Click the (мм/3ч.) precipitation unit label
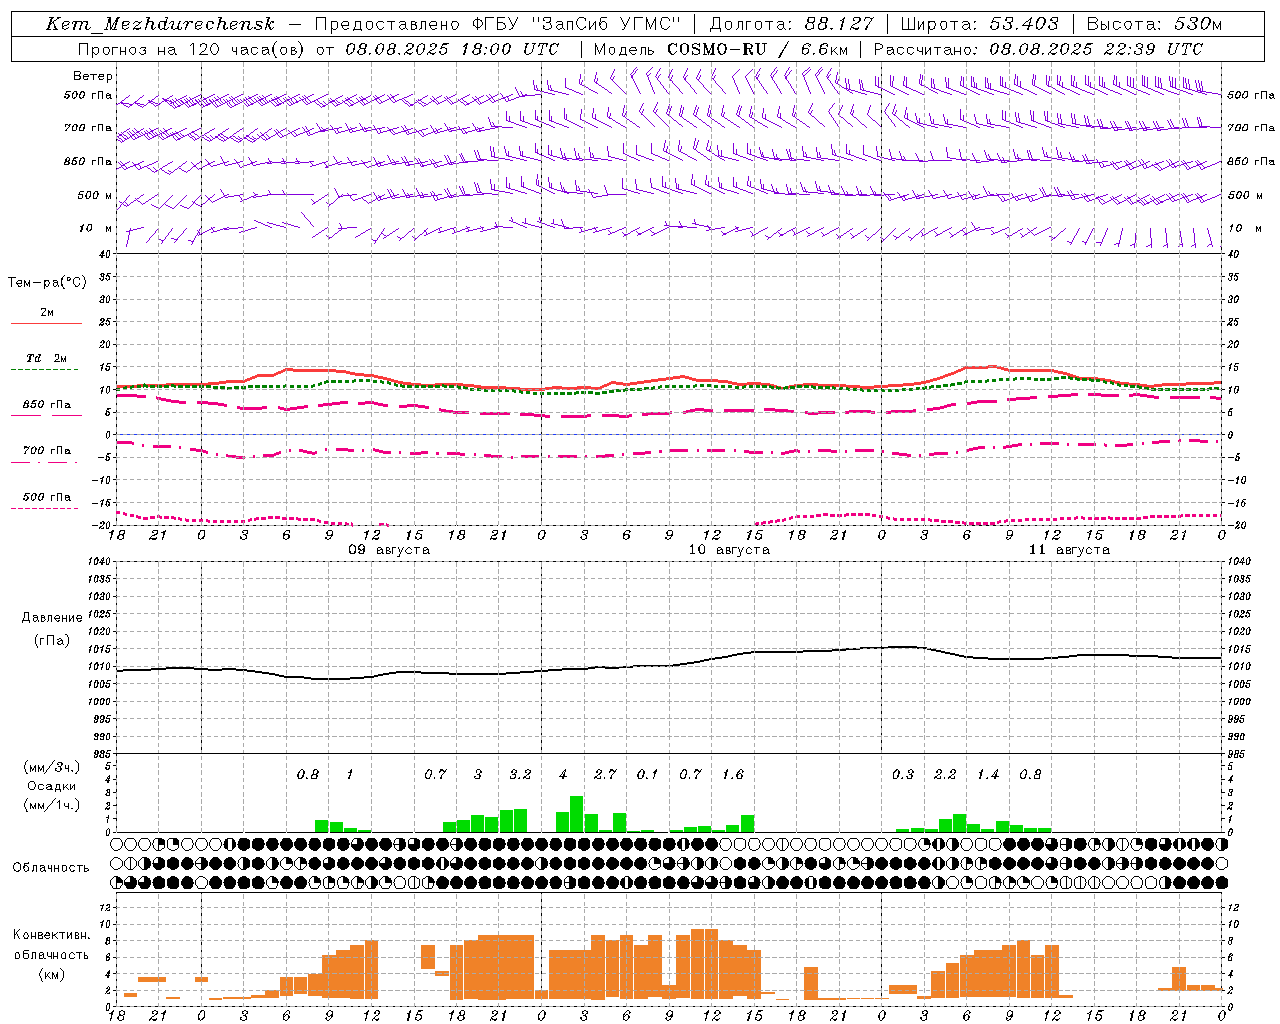Viewport: 1280px width, 1024px height. [x=52, y=767]
